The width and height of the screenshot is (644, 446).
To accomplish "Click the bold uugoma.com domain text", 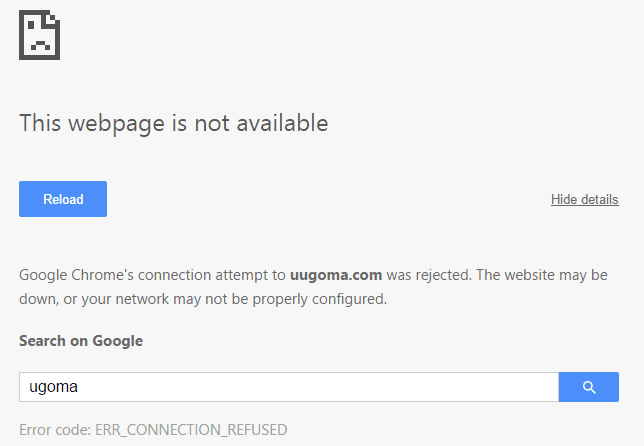I will coord(336,275).
